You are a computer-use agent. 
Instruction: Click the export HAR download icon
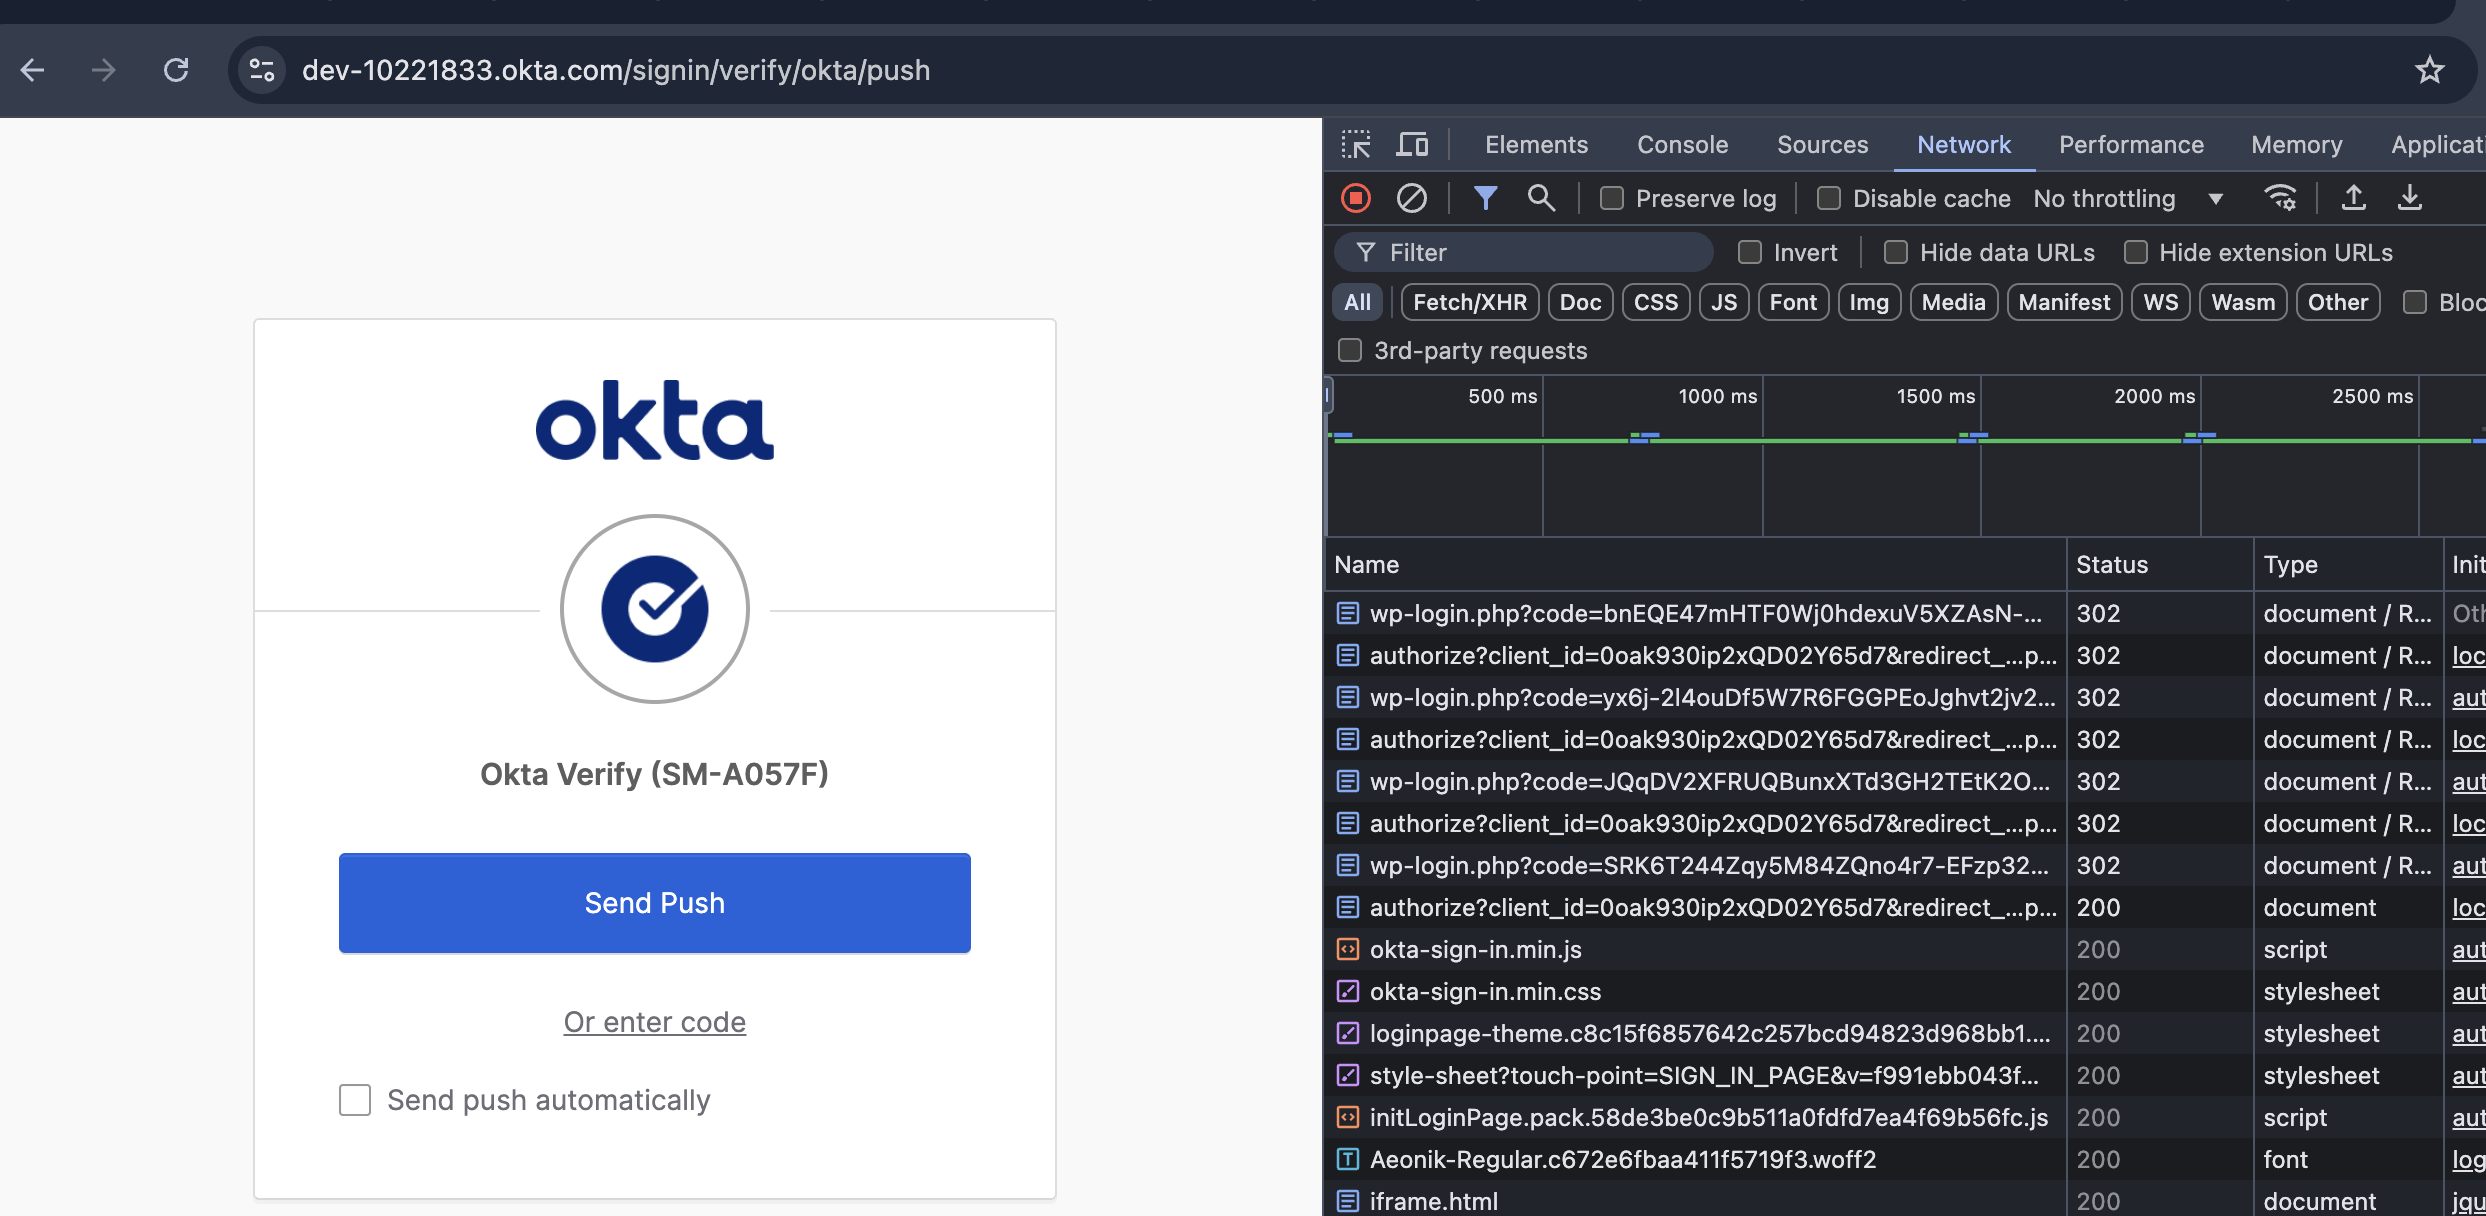coord(2410,198)
